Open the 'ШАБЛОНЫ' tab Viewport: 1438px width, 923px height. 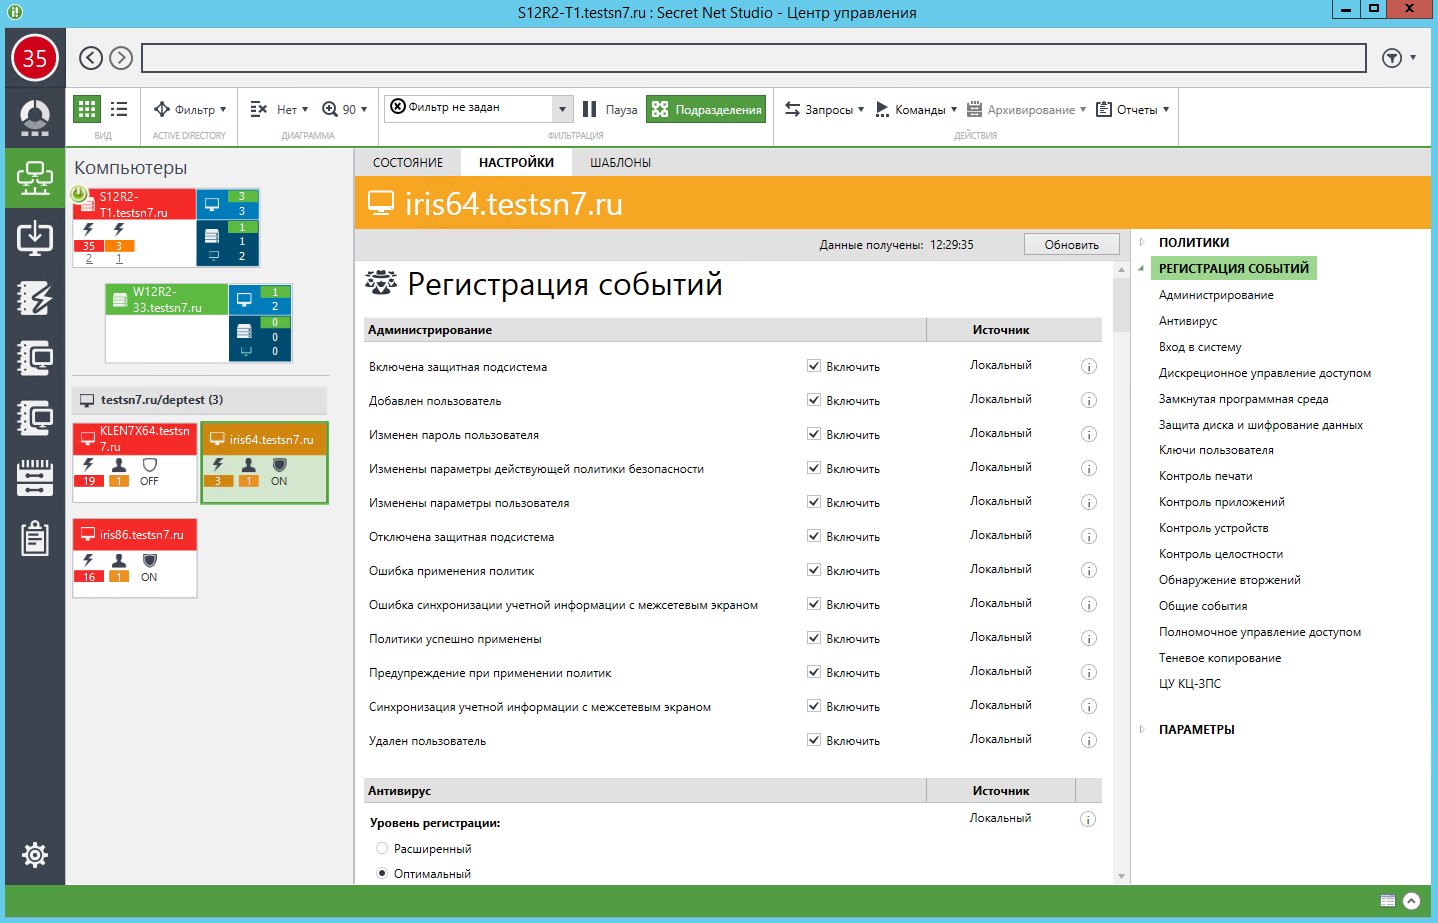pyautogui.click(x=620, y=162)
